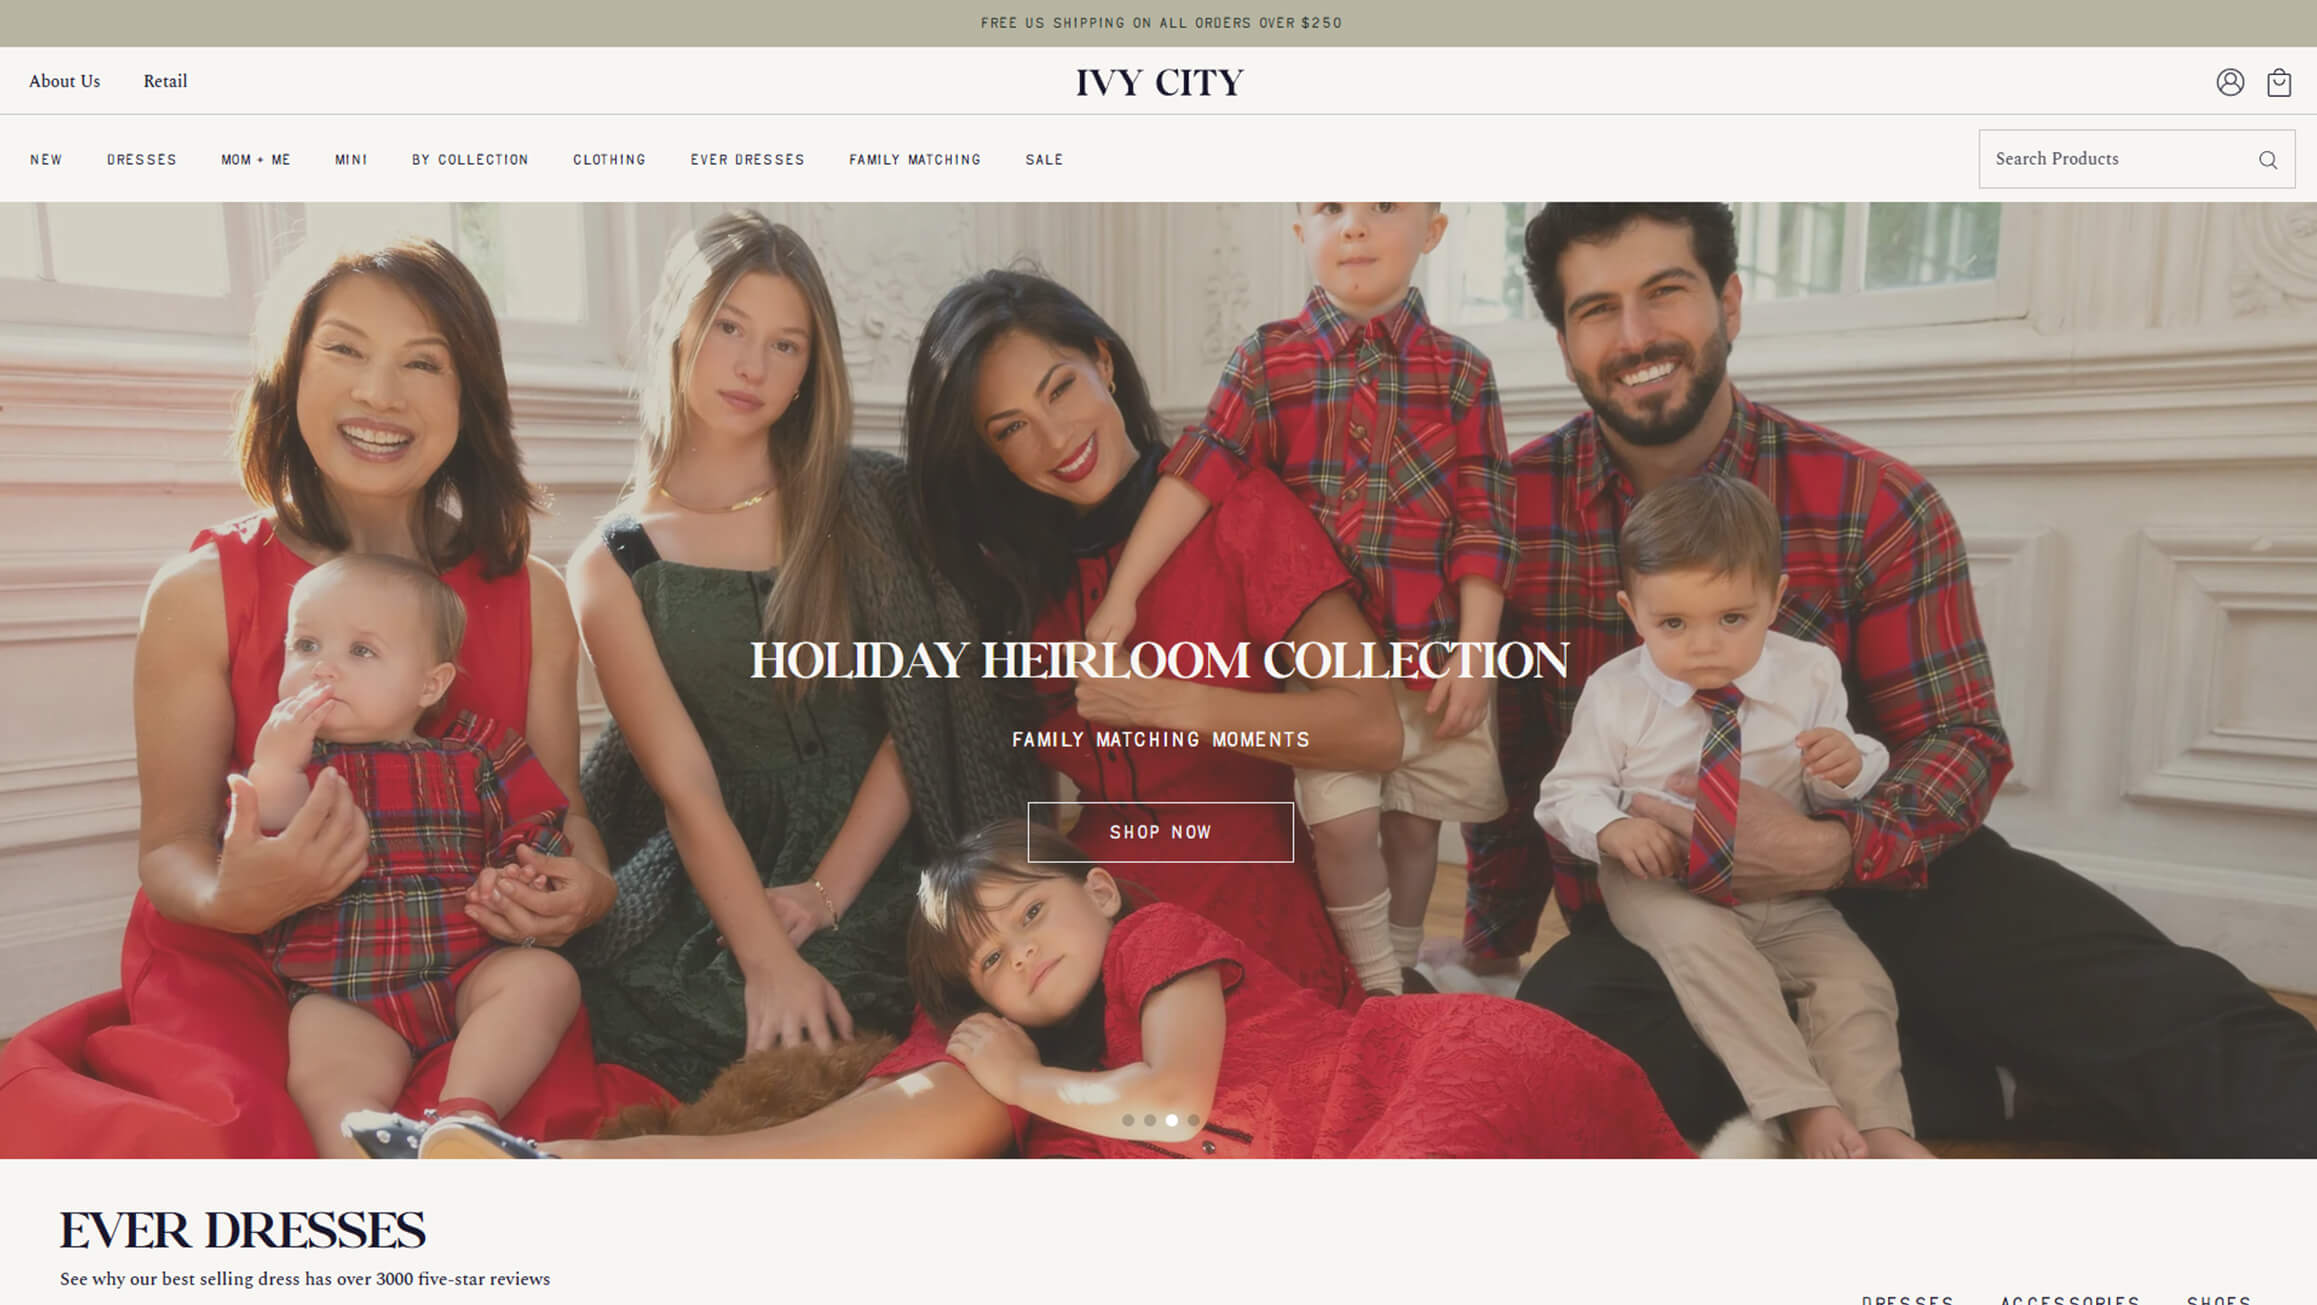Expand the CLOTHING navigation menu

click(x=609, y=160)
